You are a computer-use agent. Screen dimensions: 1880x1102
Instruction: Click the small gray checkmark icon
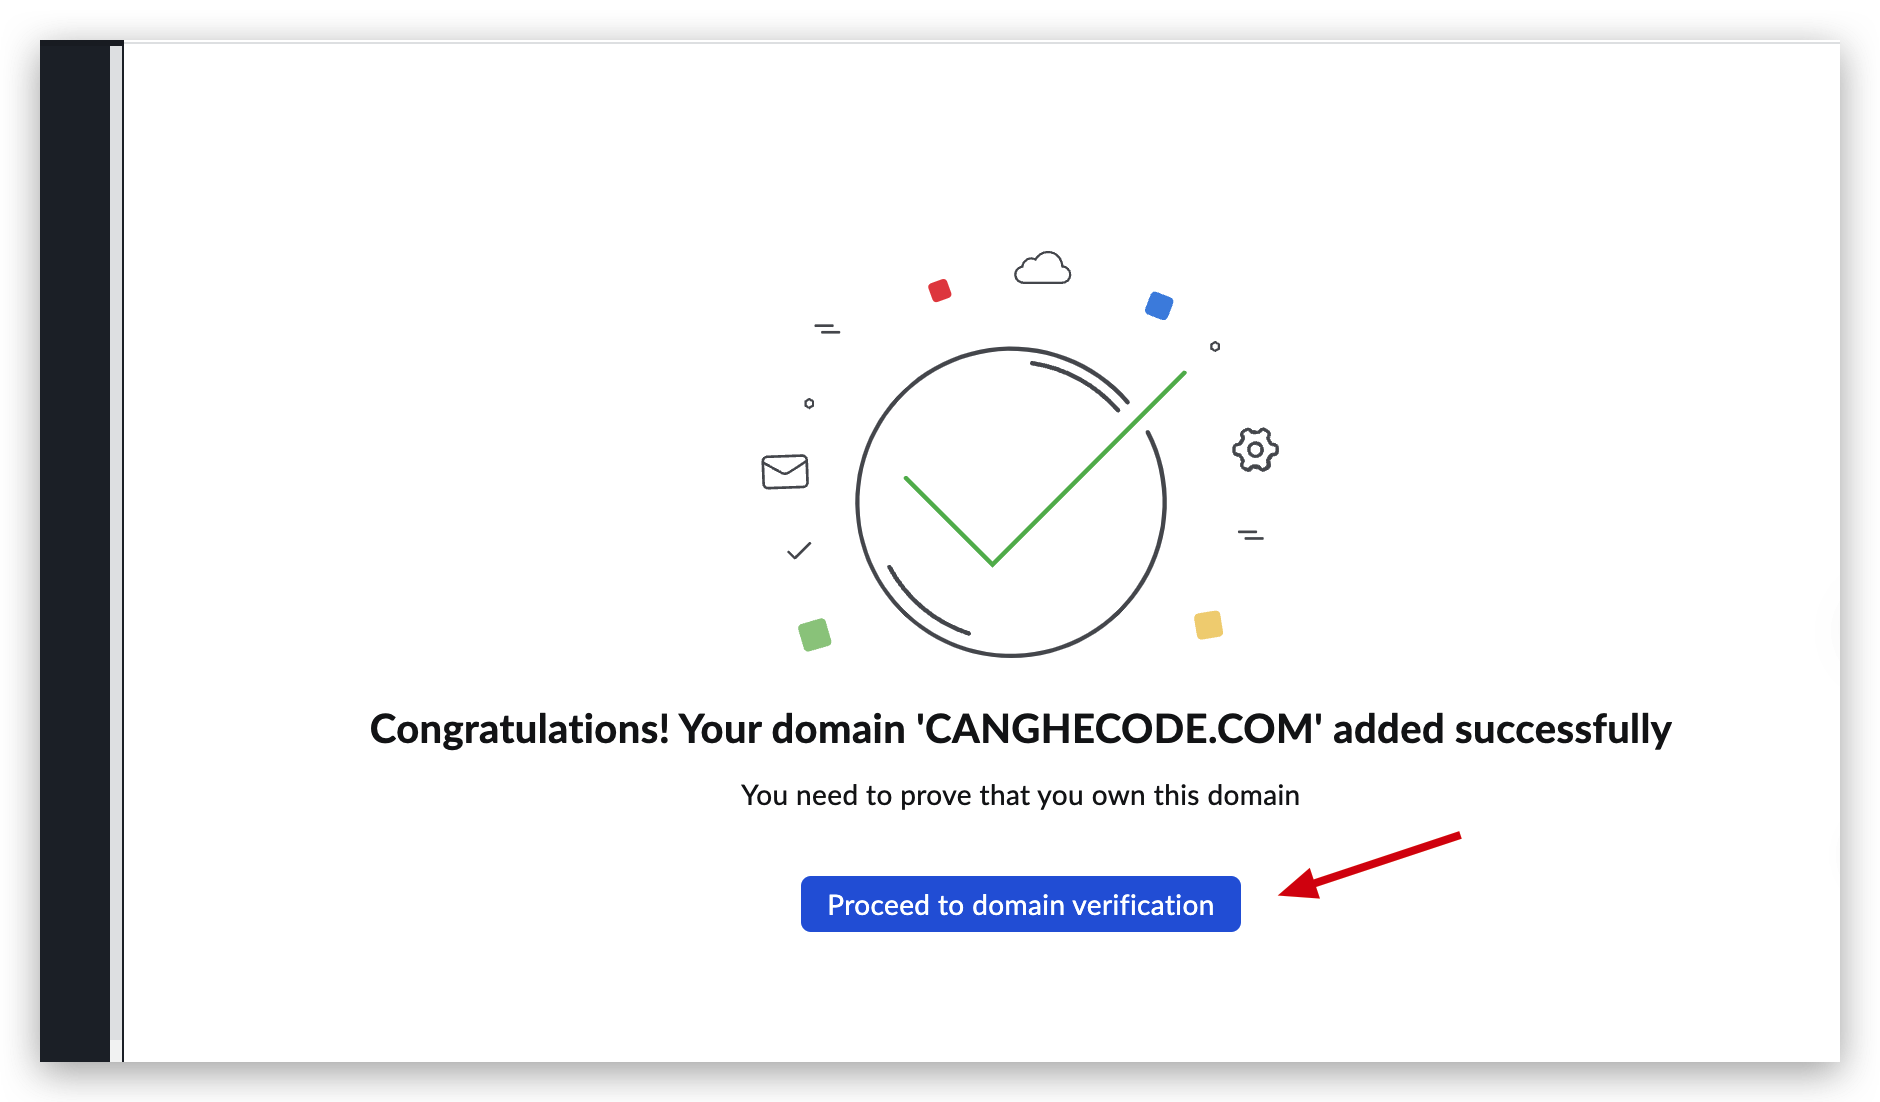tap(799, 551)
